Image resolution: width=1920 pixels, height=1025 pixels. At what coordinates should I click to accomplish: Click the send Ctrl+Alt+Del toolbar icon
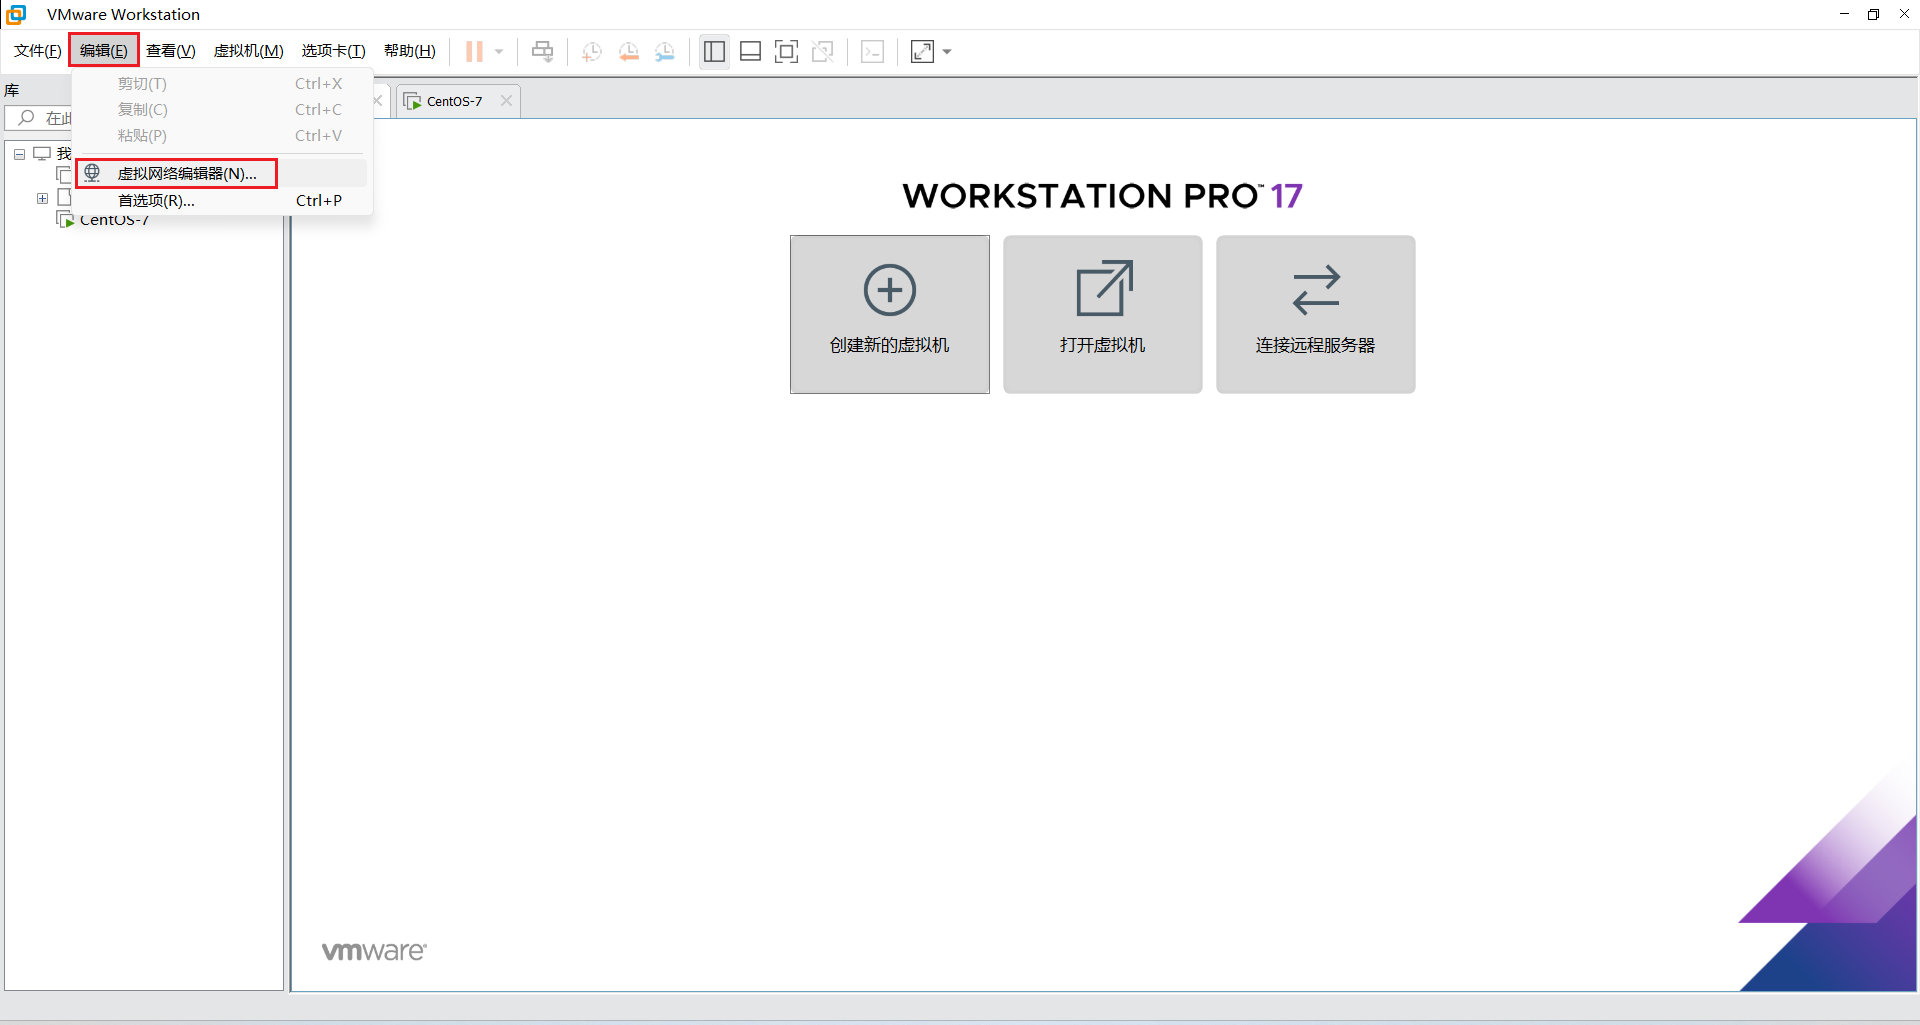(x=542, y=51)
